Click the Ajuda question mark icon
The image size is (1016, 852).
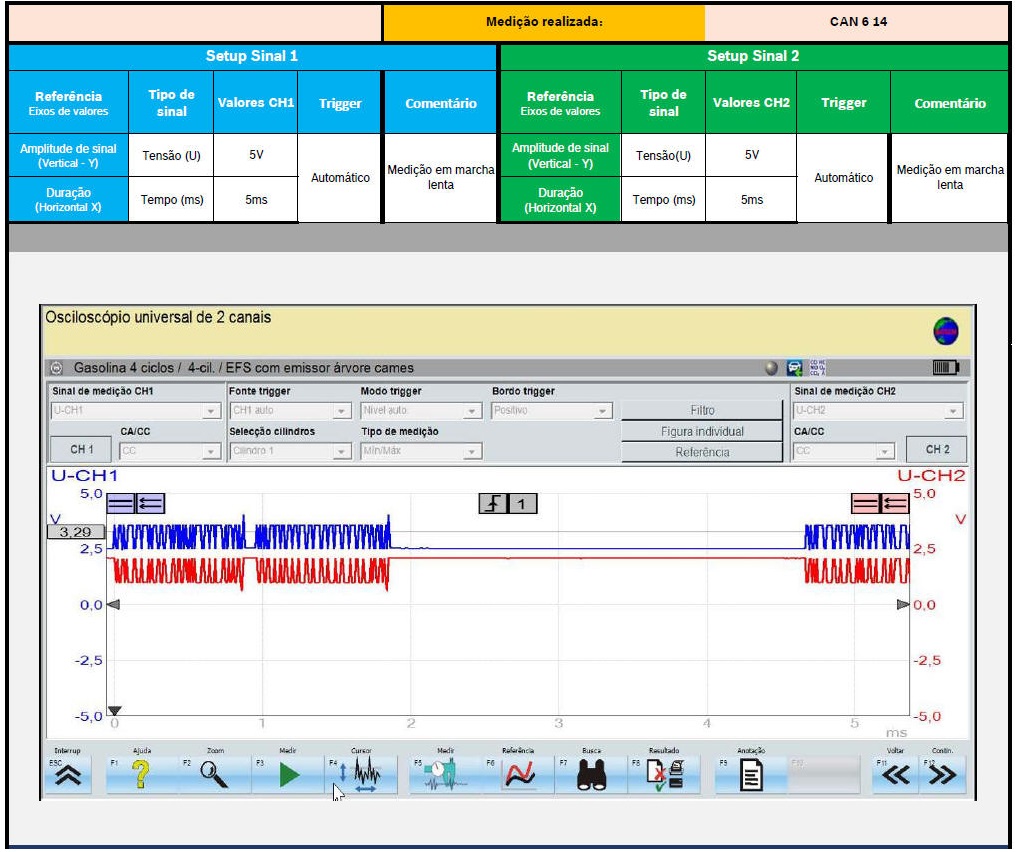(x=141, y=775)
